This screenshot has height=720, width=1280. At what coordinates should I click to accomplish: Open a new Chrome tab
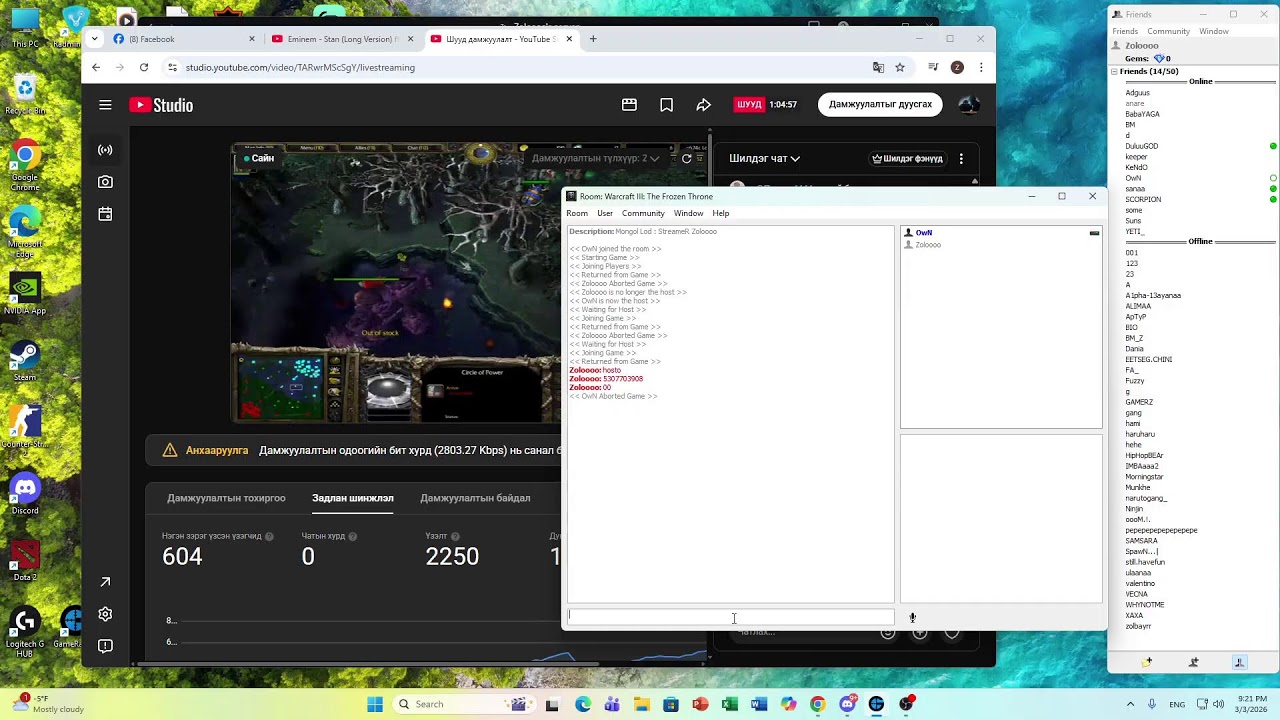tap(593, 39)
